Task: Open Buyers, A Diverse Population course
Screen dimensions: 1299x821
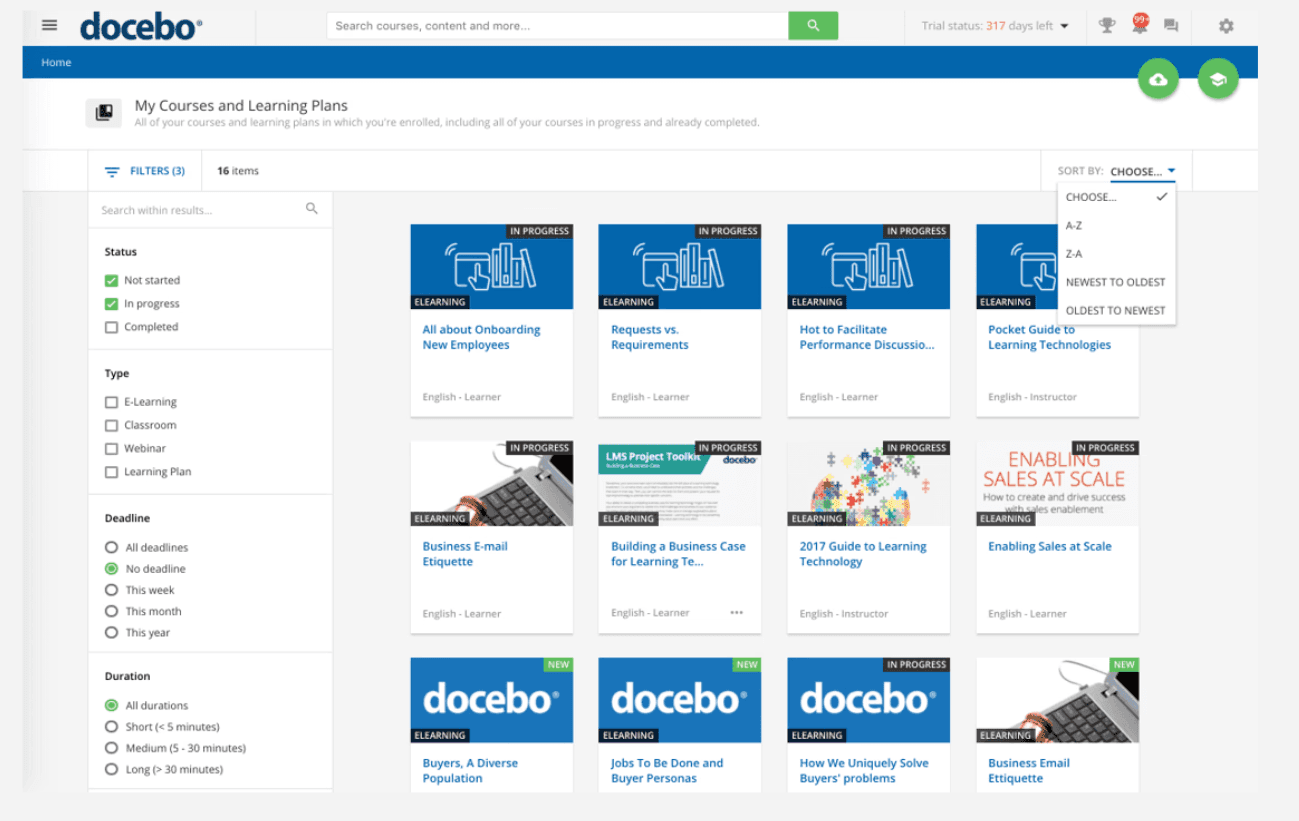Action: 470,771
